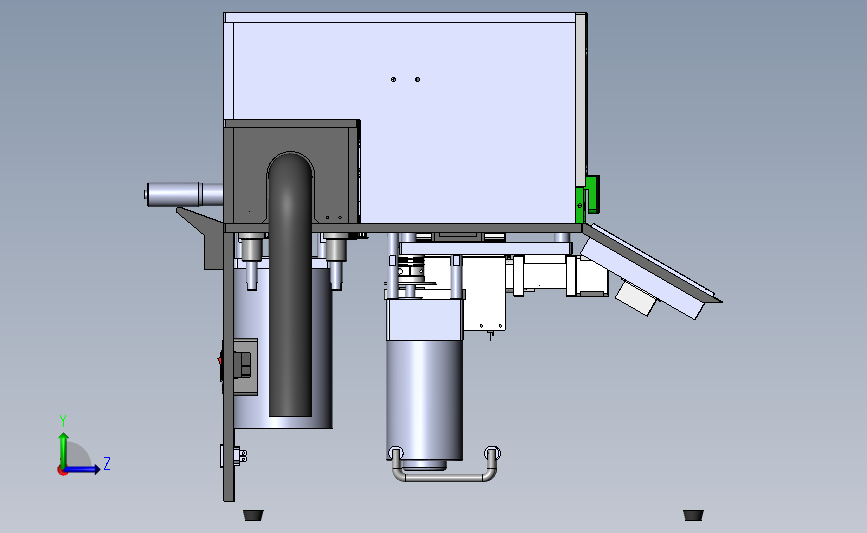
Task: Select the horizontal cylinder on the left side
Action: tap(184, 195)
